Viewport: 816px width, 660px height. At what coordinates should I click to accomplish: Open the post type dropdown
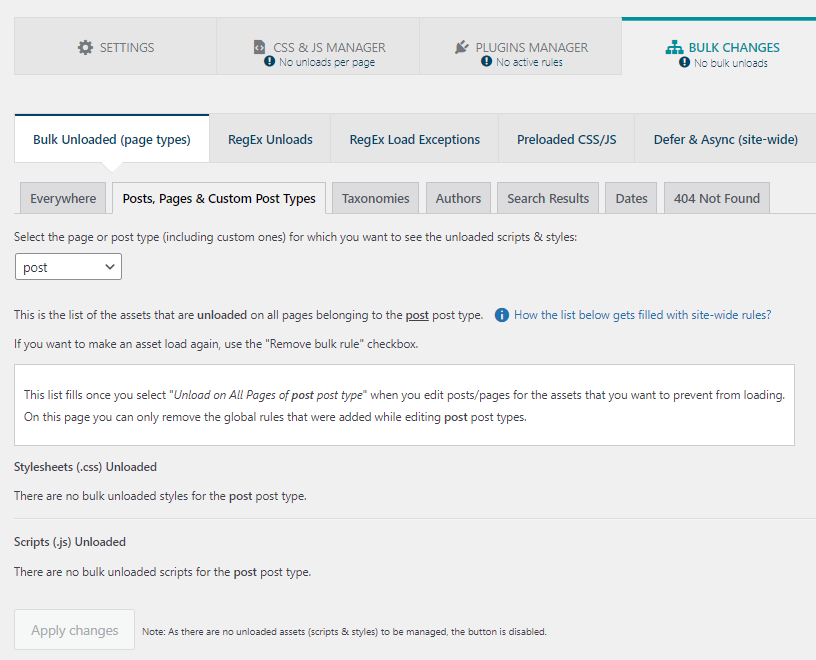[x=68, y=267]
